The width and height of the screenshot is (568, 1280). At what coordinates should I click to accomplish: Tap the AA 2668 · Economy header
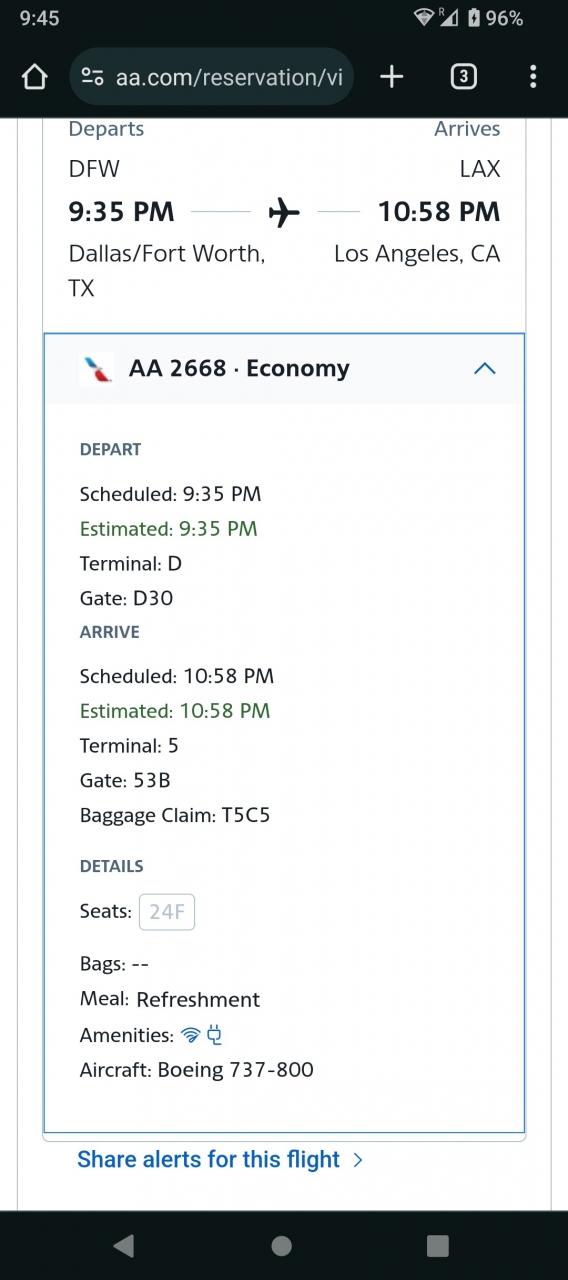pyautogui.click(x=239, y=368)
